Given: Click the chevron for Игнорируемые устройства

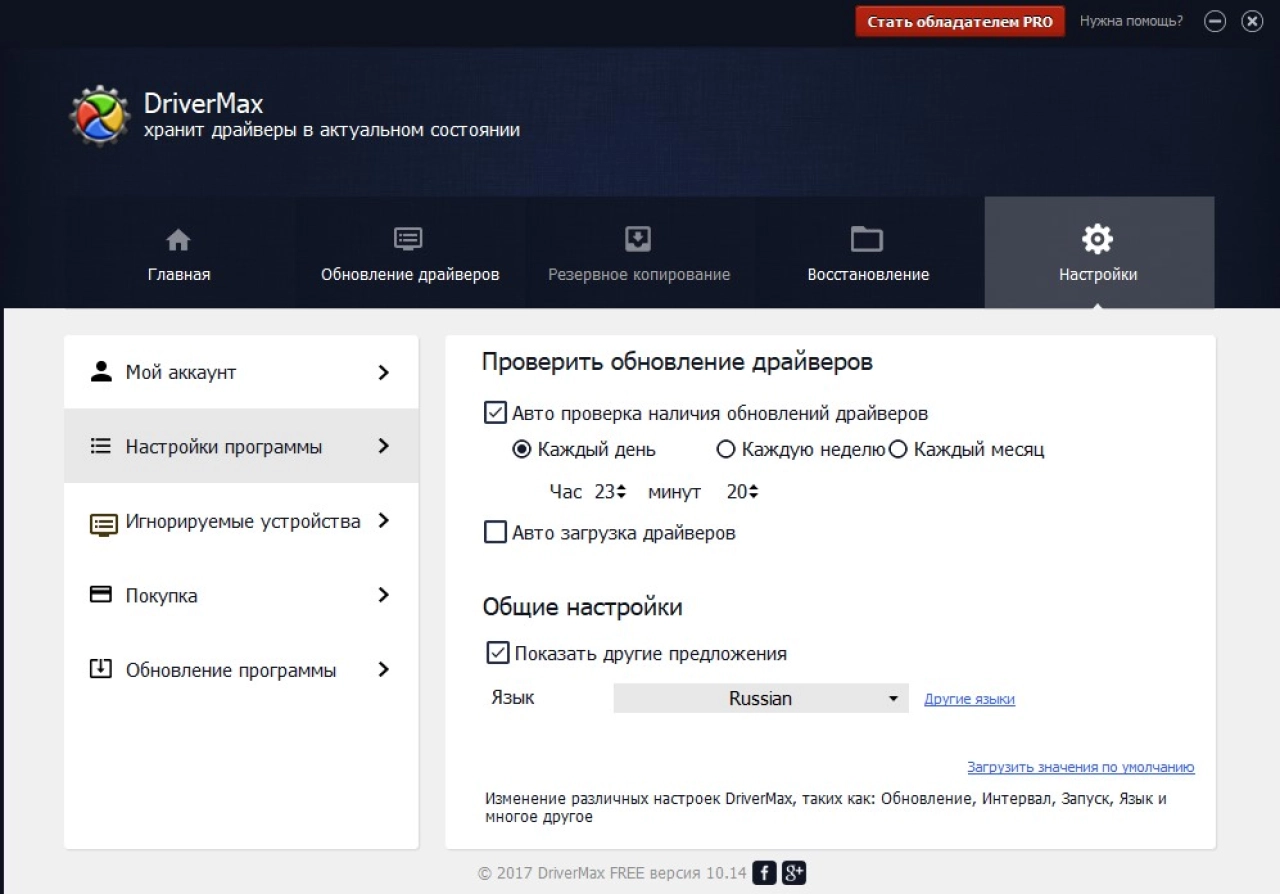Looking at the screenshot, I should click(383, 520).
